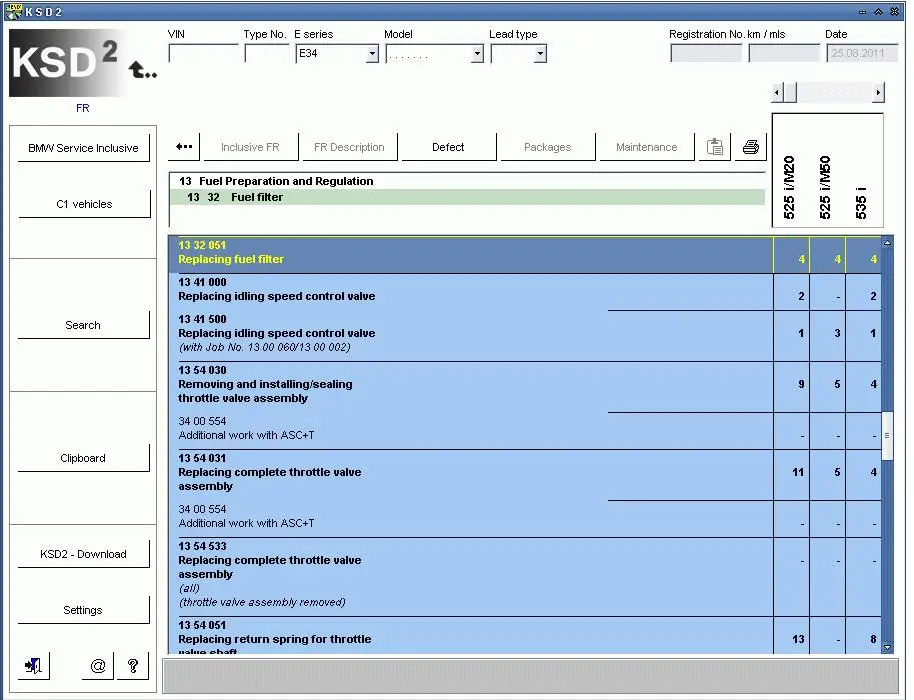This screenshot has width=914, height=700.
Task: Switch to the Defect tab
Action: [448, 147]
